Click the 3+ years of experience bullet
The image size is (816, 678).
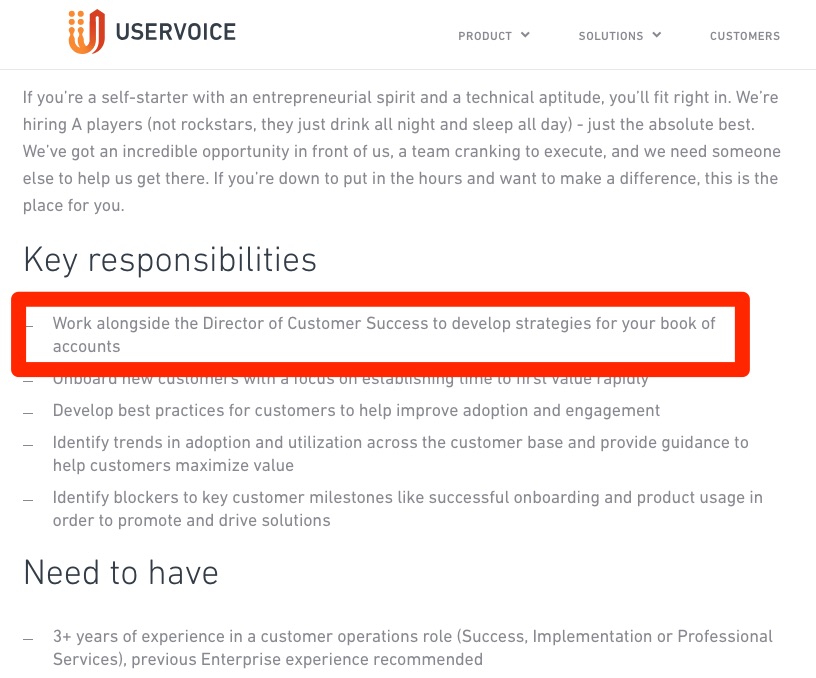pos(413,648)
